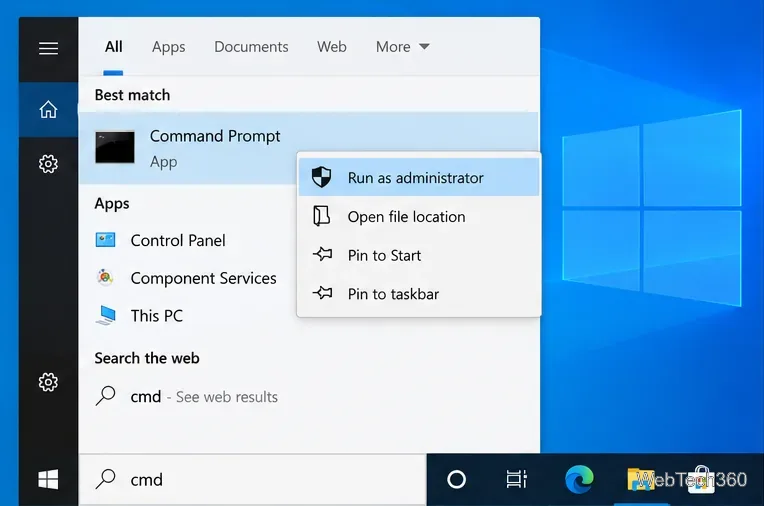This screenshot has width=764, height=506.
Task: Select Pin to taskbar
Action: point(419,294)
